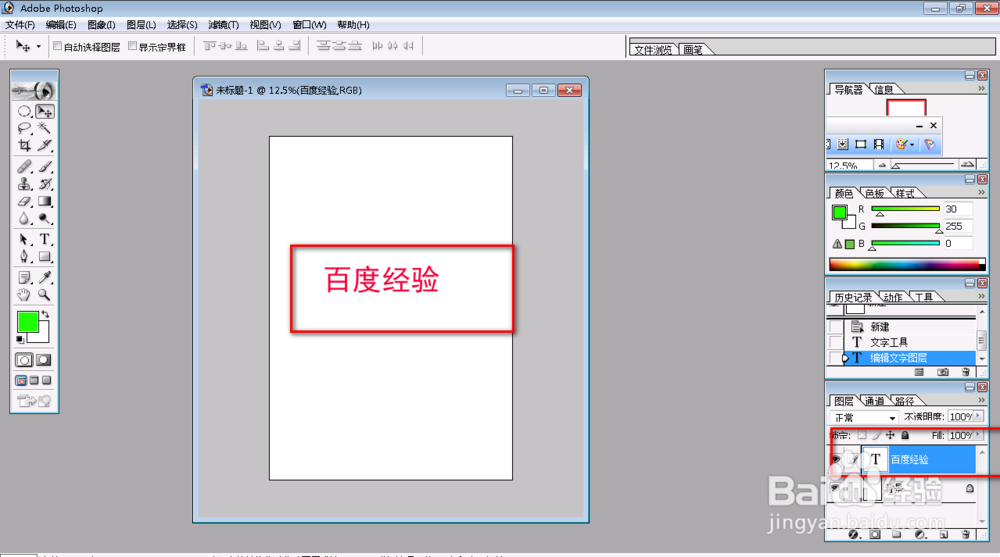Select the History Brush tool
This screenshot has height=557, width=1000.
tap(45, 184)
